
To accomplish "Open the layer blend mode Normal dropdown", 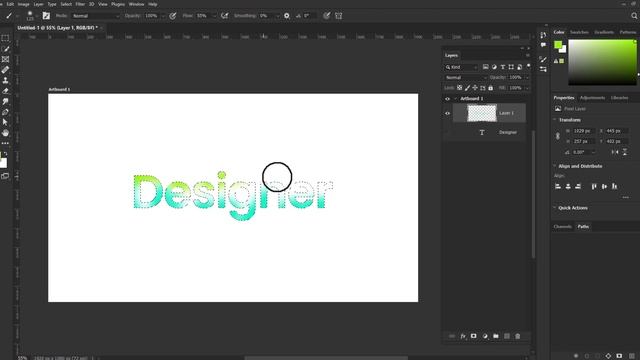I will (466, 78).
